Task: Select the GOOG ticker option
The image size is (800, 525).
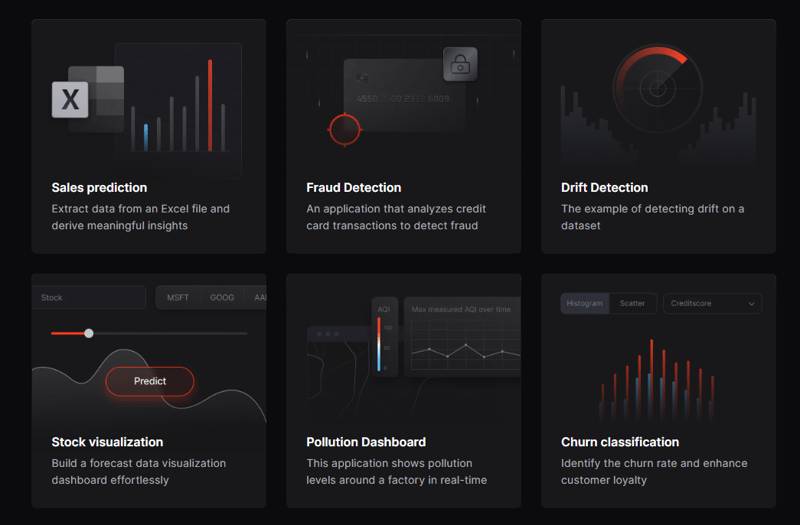Action: tap(222, 297)
